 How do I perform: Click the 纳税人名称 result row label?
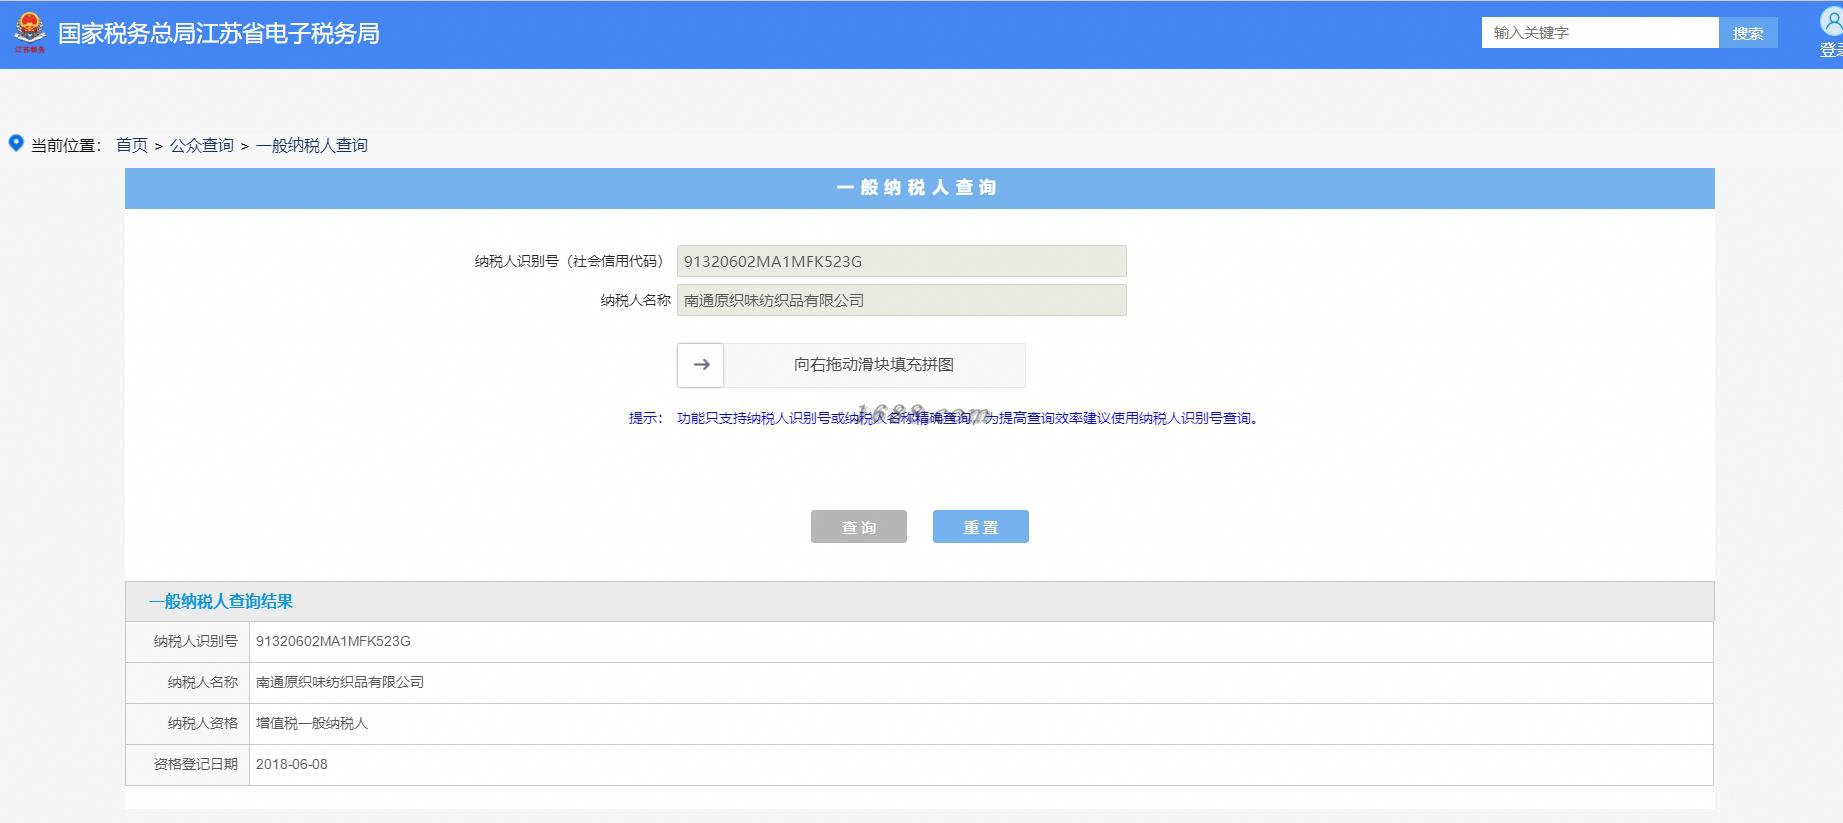203,682
